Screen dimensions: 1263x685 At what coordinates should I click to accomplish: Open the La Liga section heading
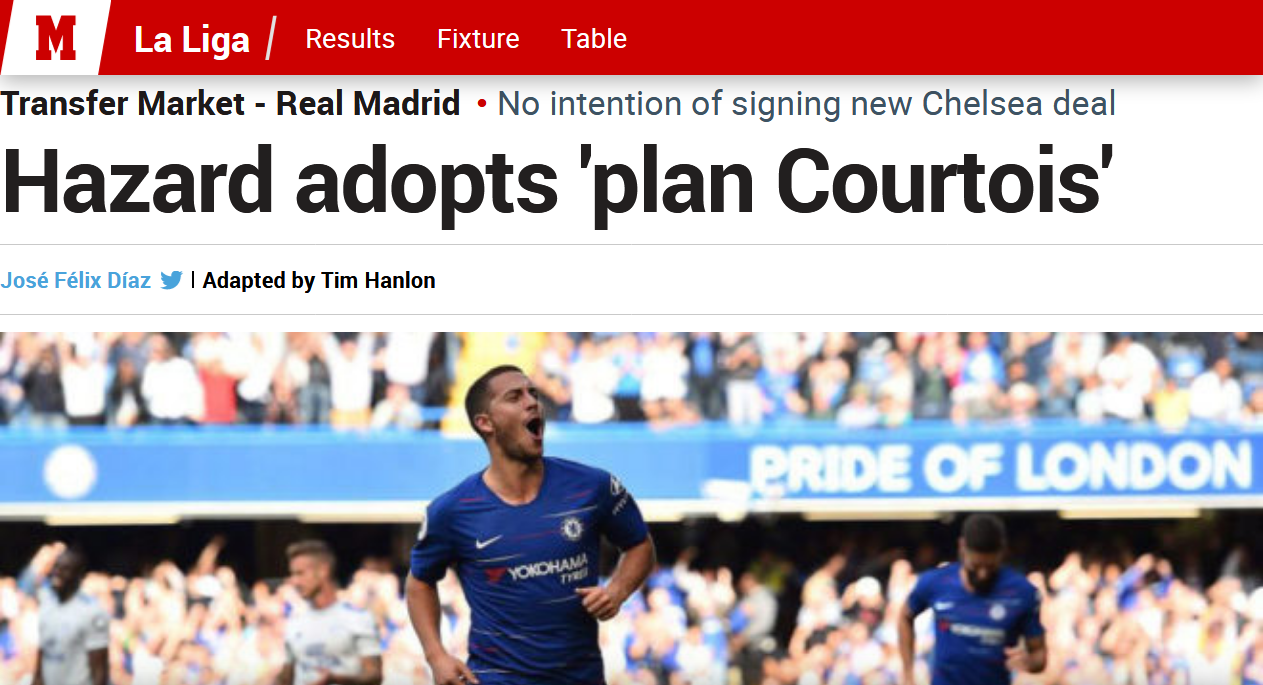coord(192,40)
